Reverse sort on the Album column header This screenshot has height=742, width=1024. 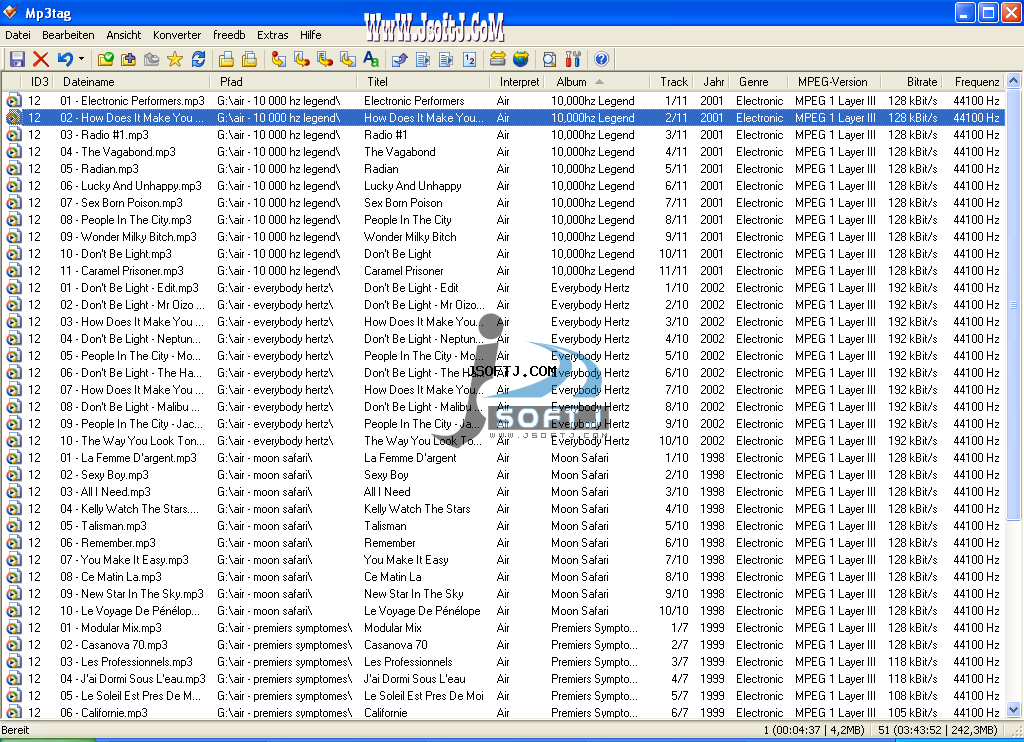(597, 82)
